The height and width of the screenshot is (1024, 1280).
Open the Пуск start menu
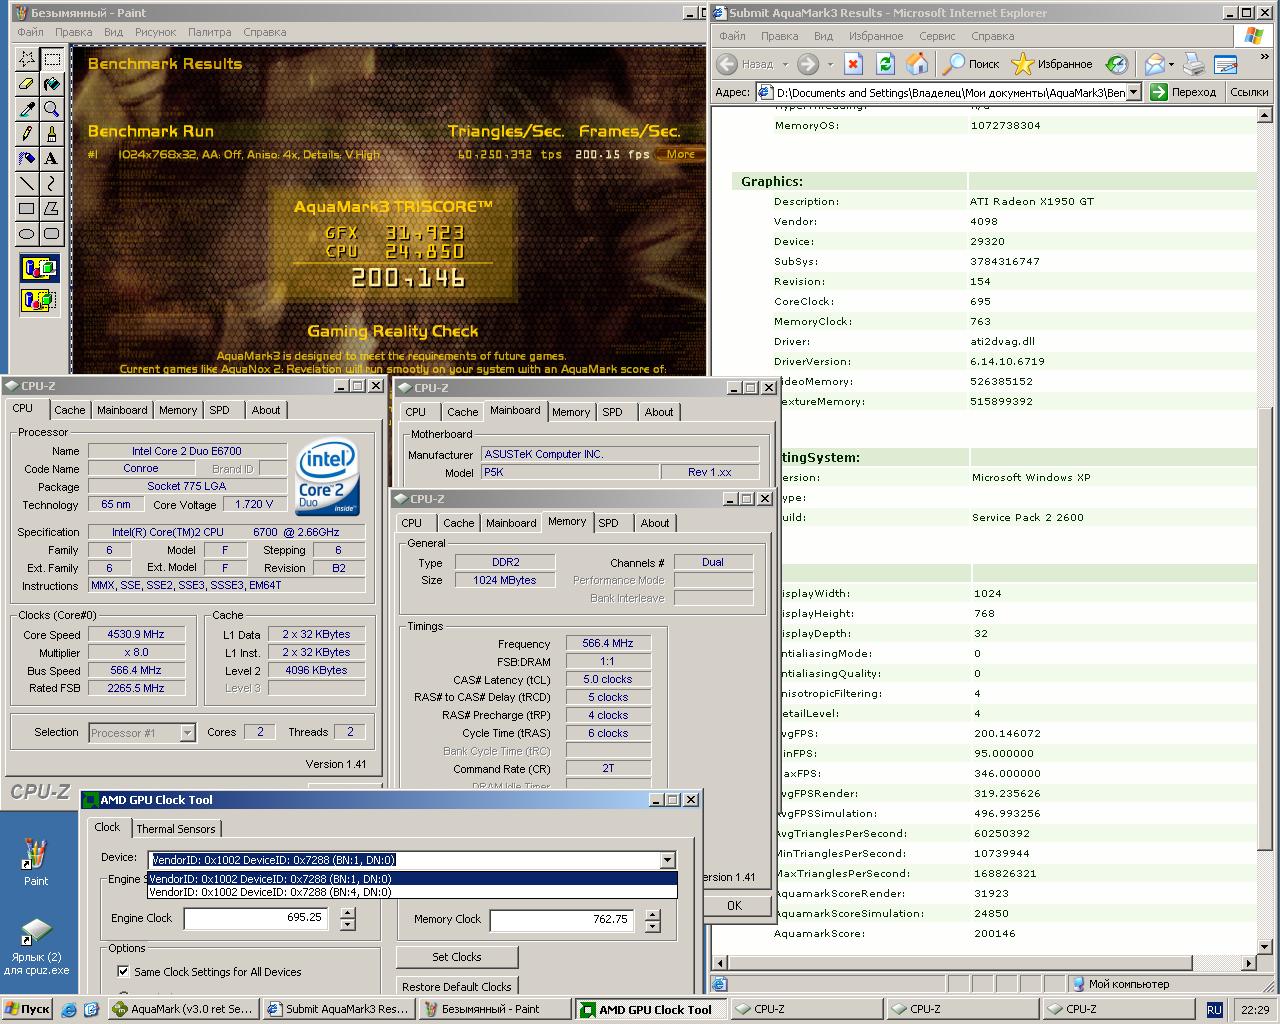(x=27, y=1009)
